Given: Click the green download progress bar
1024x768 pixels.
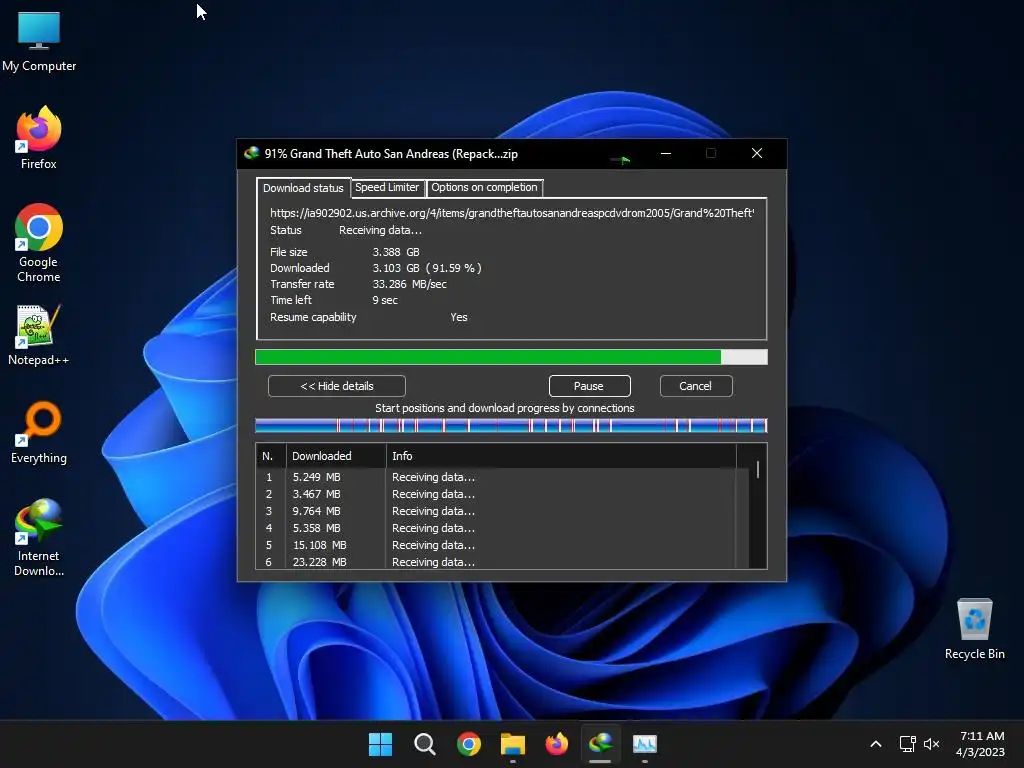Looking at the screenshot, I should coord(511,357).
